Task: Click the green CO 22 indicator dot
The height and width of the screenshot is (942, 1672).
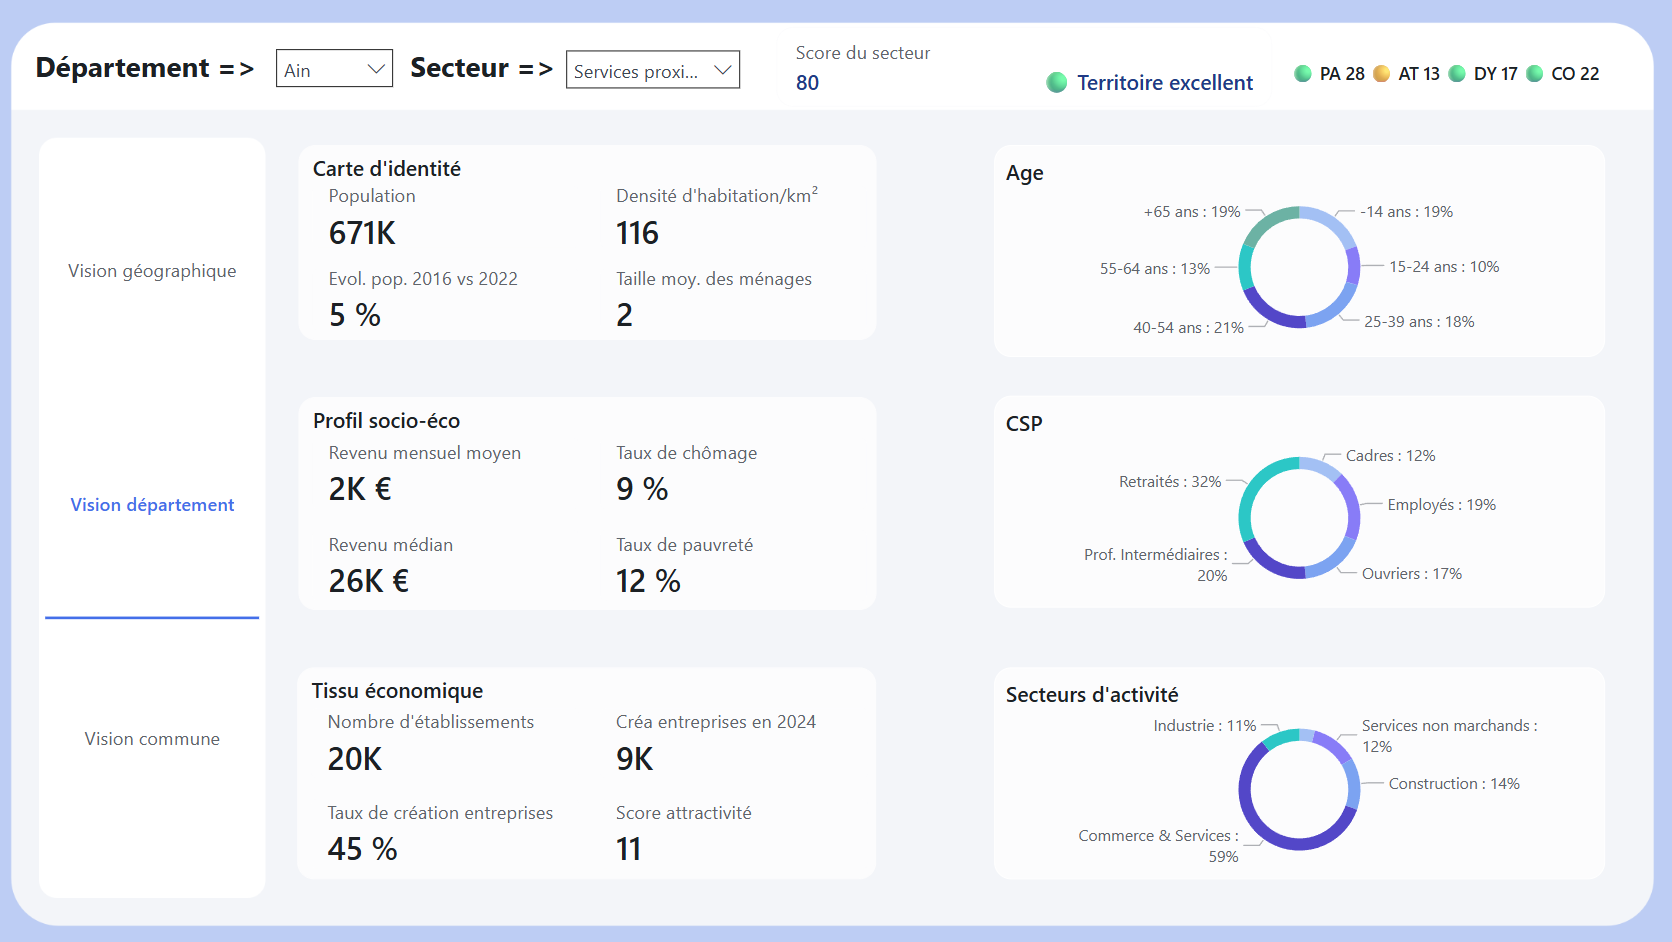Action: (x=1533, y=73)
